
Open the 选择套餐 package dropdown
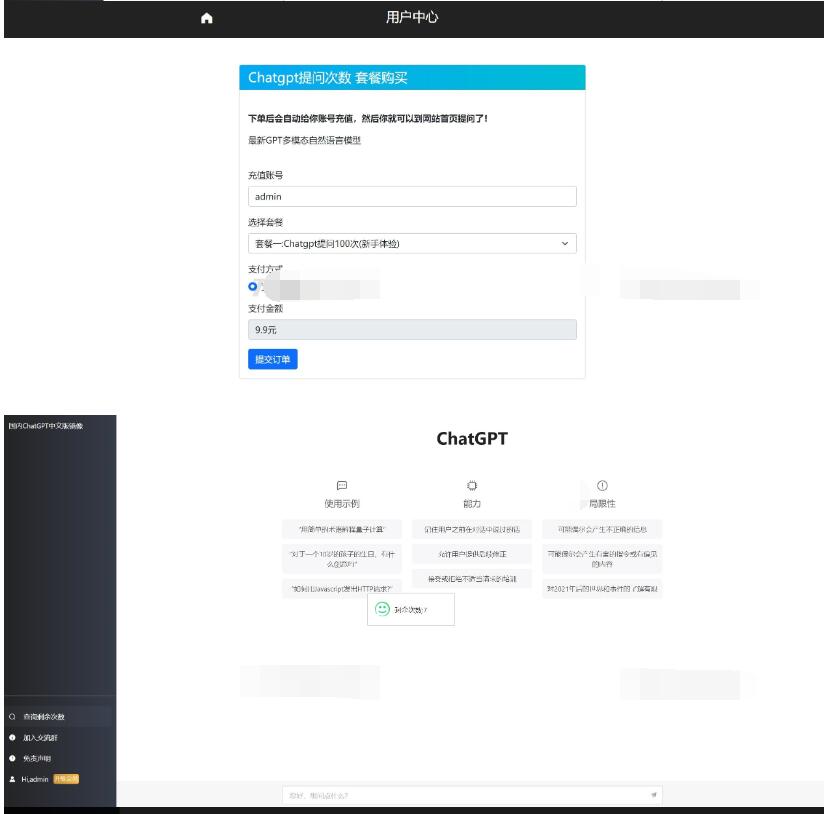(x=412, y=243)
